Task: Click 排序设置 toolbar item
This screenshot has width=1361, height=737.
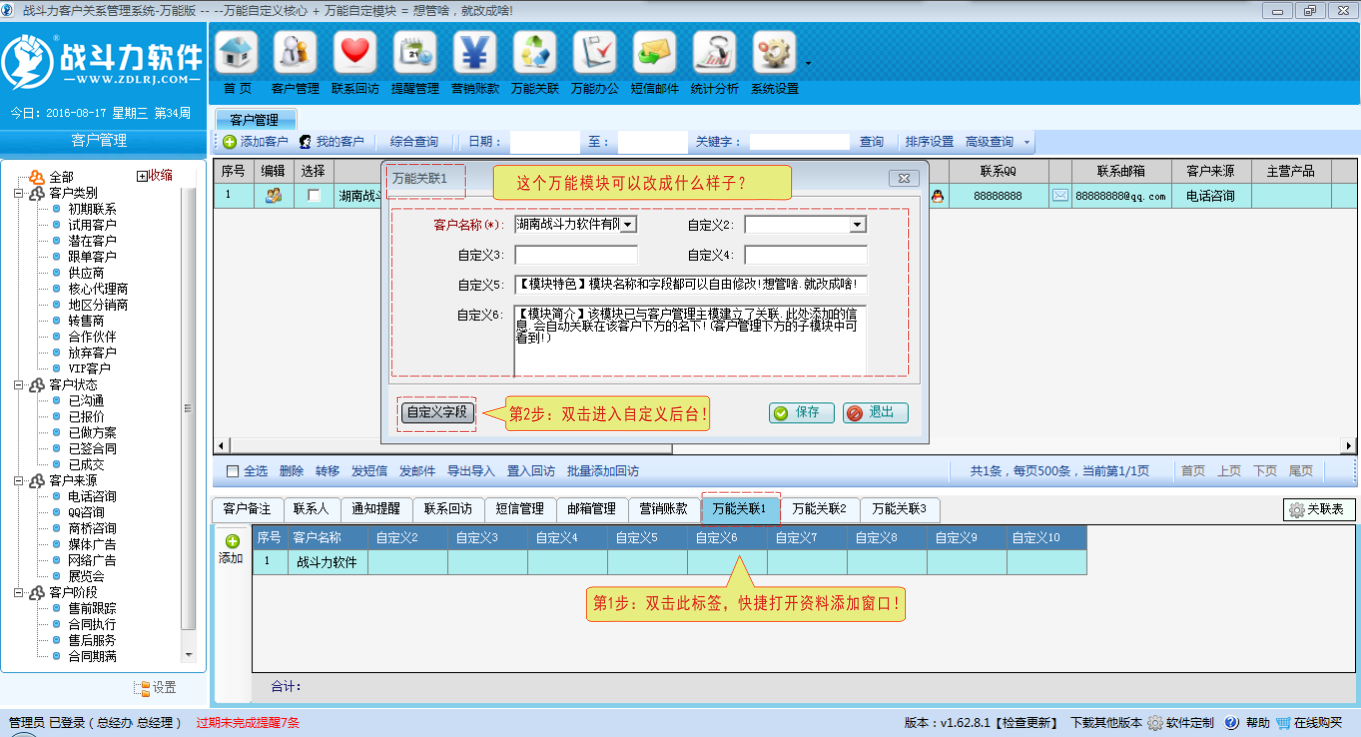Action: tap(929, 142)
